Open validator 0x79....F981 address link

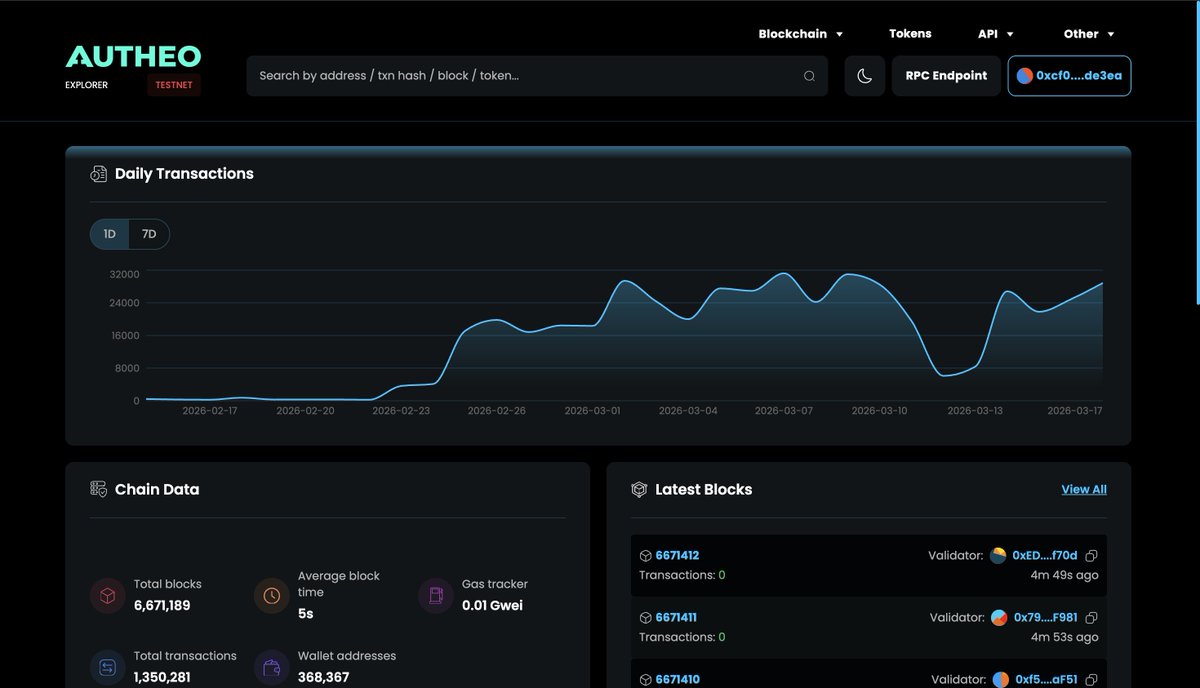1046,618
